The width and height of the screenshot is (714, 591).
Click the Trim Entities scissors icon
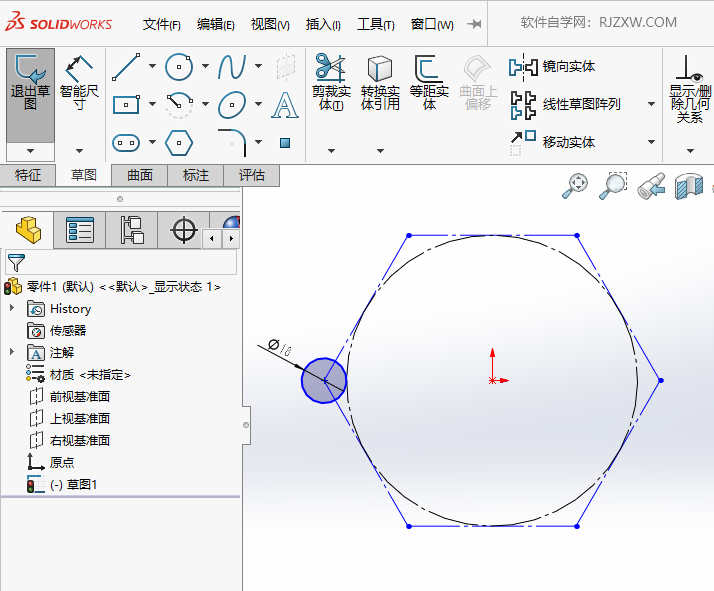(330, 68)
